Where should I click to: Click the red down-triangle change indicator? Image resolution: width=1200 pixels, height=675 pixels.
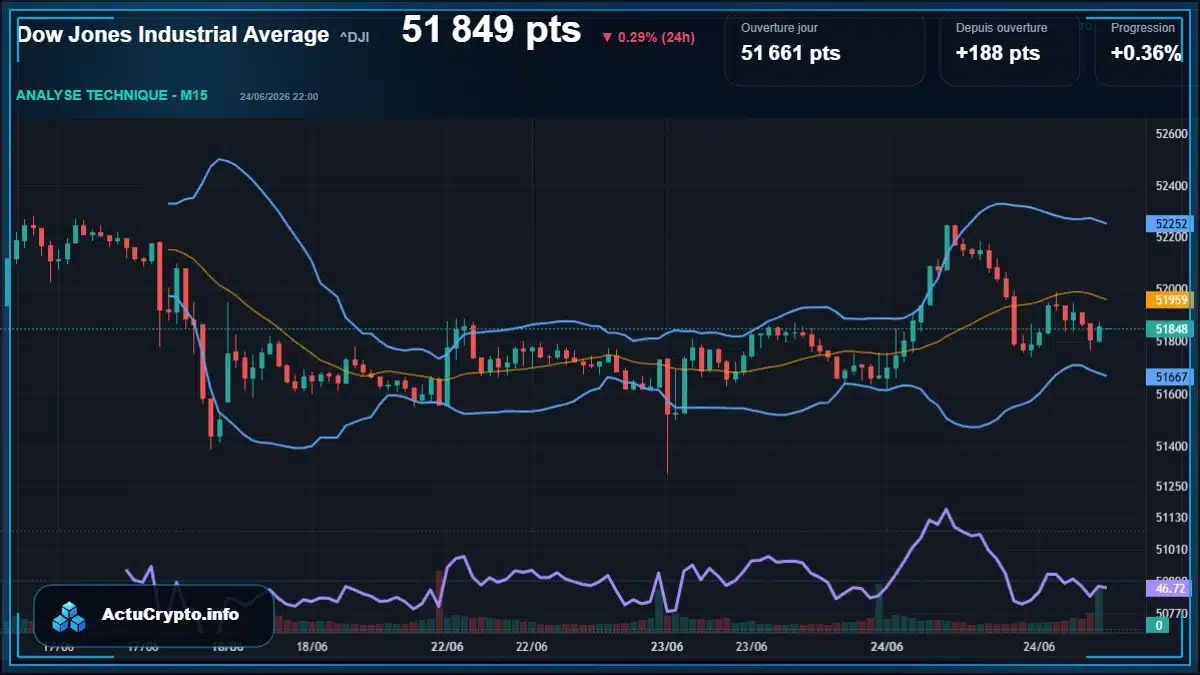pos(606,38)
